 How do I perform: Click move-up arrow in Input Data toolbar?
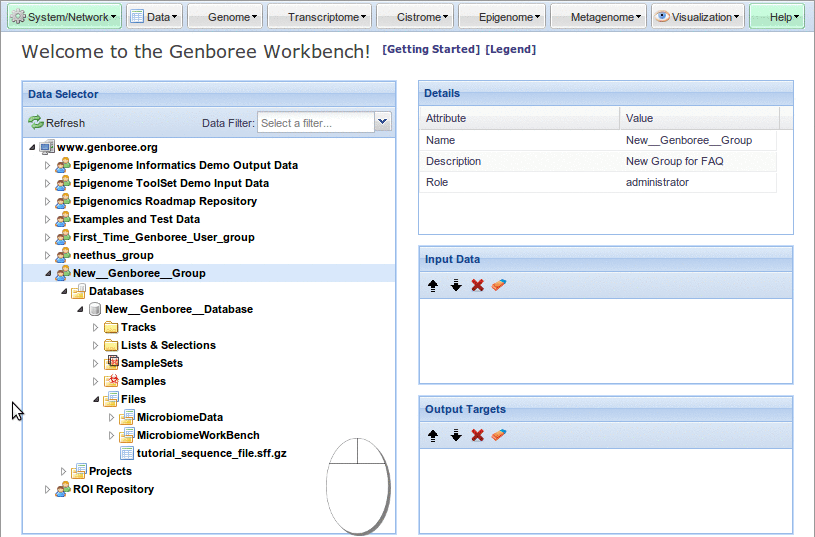(x=433, y=286)
